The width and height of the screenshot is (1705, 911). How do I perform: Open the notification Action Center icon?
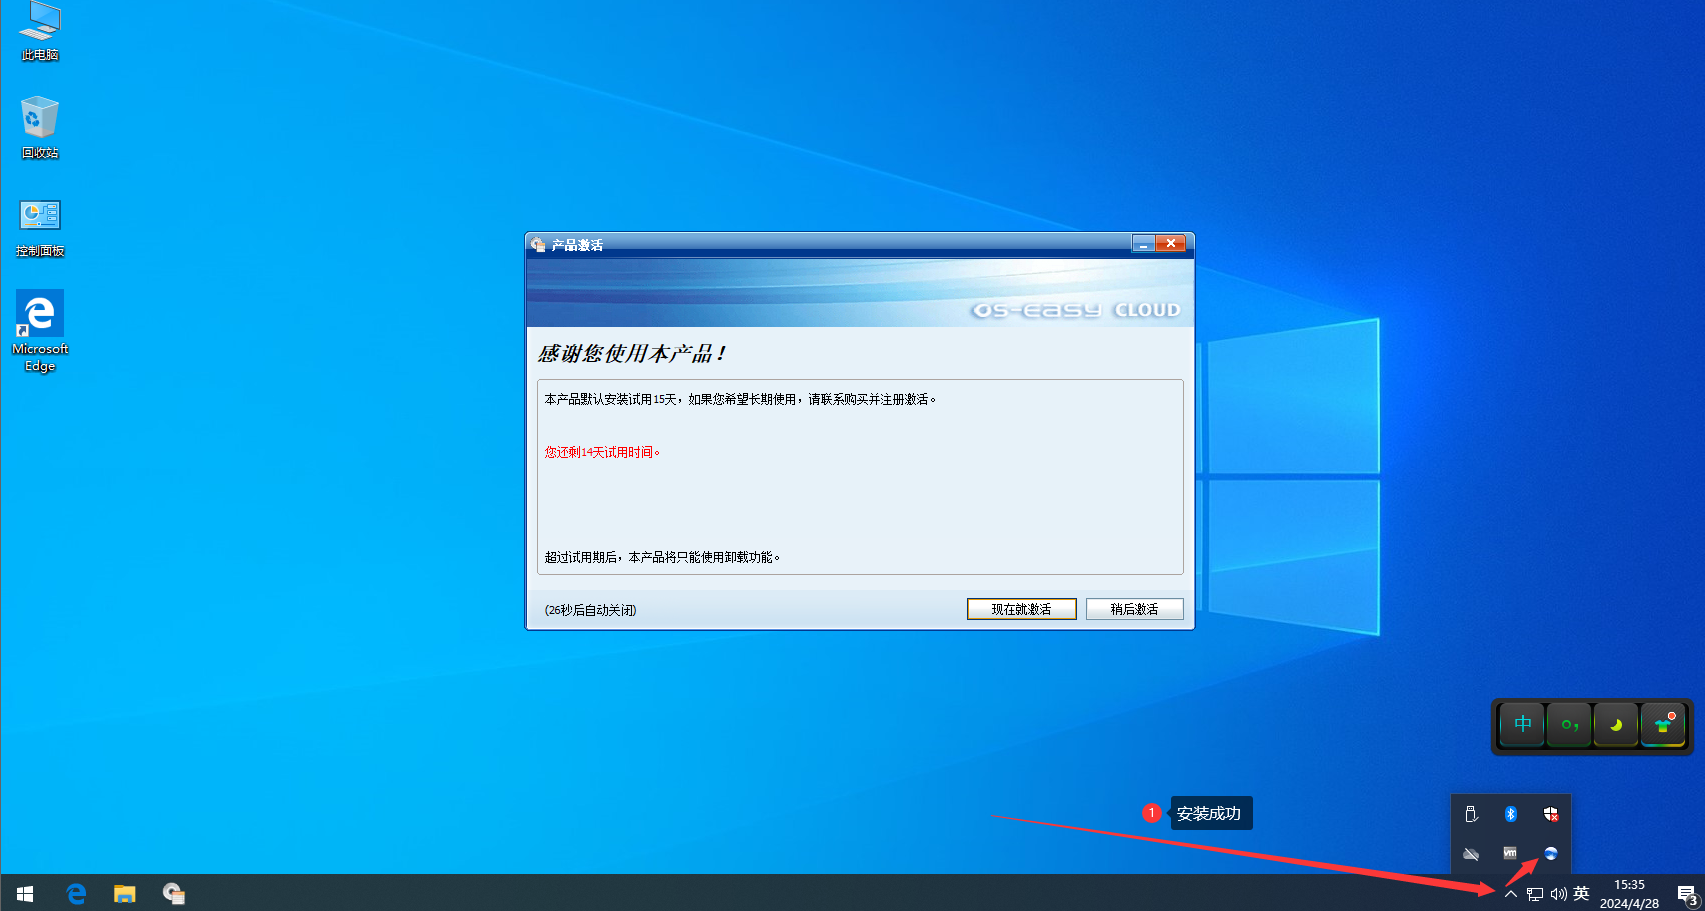(x=1687, y=894)
